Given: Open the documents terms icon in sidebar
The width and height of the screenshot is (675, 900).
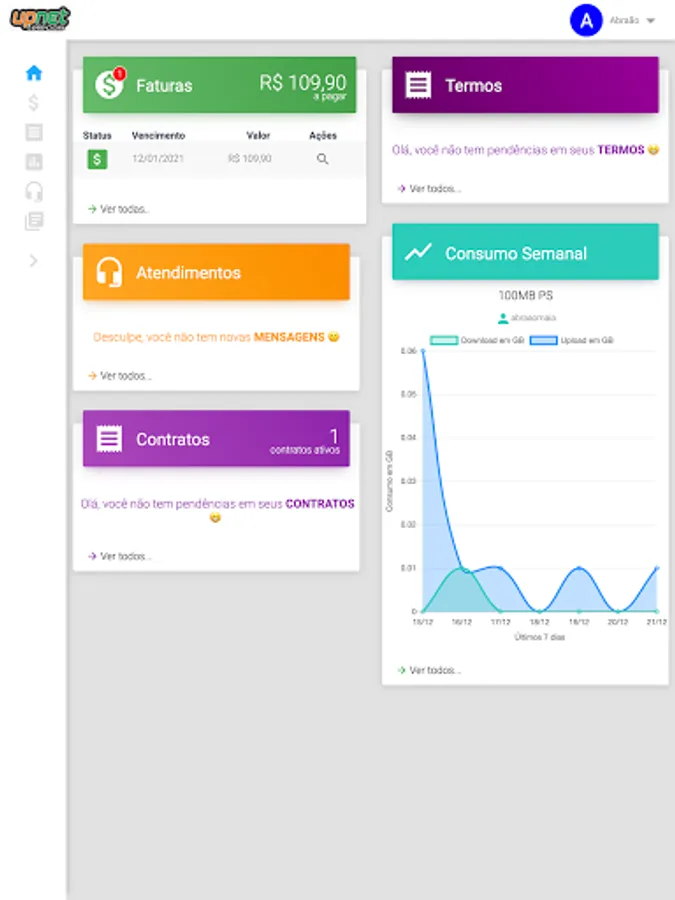Looking at the screenshot, I should 34,221.
